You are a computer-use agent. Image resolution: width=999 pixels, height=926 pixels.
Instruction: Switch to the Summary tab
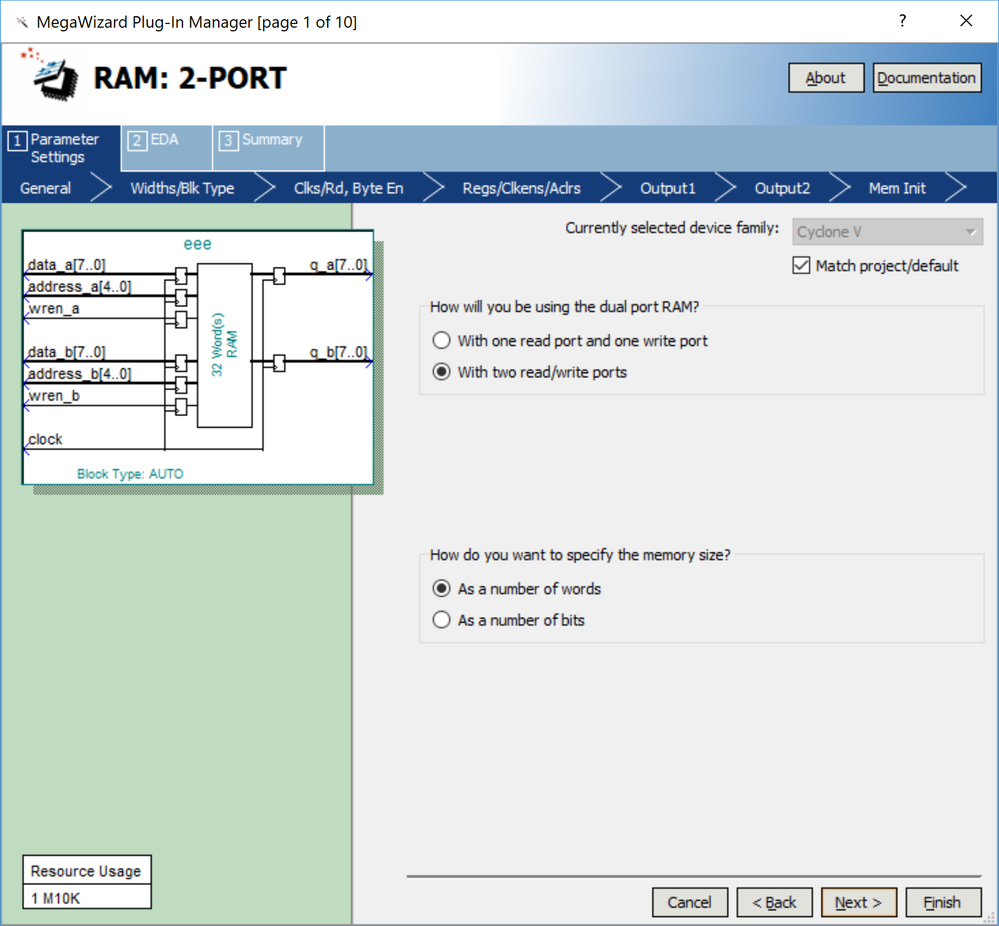[x=268, y=148]
